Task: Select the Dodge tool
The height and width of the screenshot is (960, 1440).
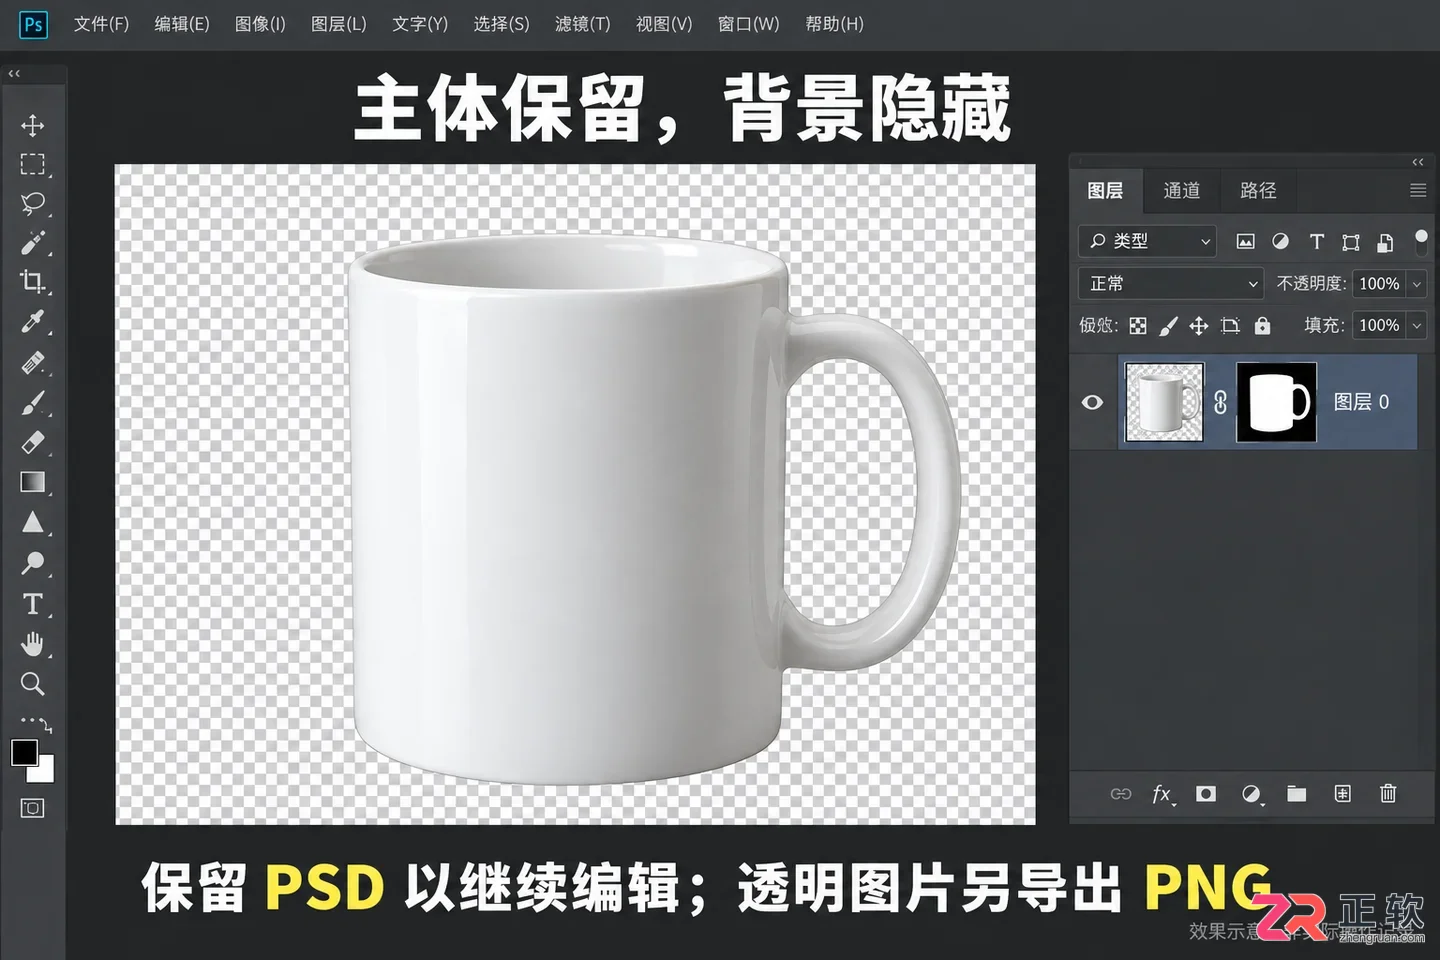Action: pyautogui.click(x=32, y=563)
